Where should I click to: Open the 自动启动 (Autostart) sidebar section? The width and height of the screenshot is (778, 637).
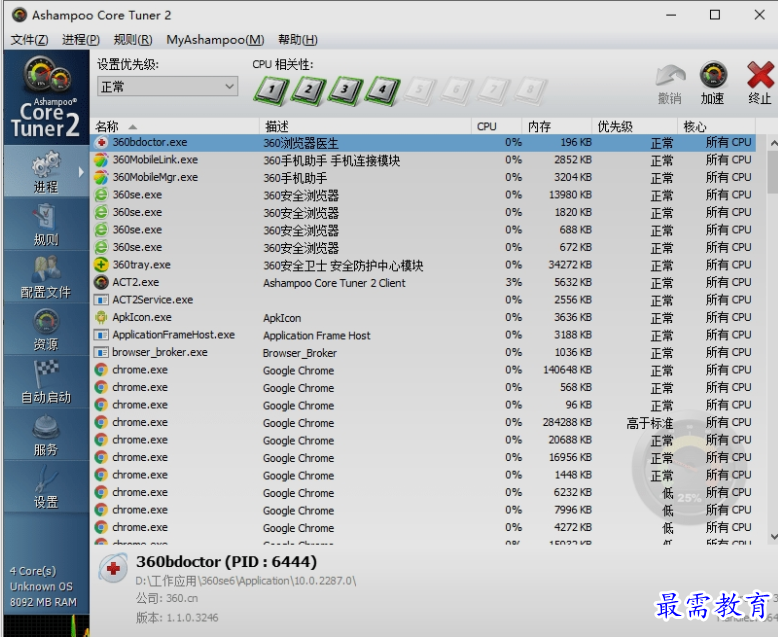point(46,382)
